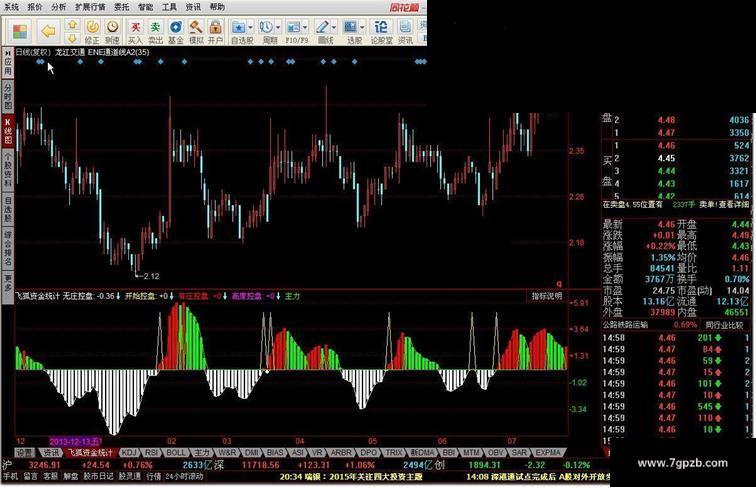The image size is (756, 487).
Task: Open 更多 sidebar tab
Action: (8, 287)
